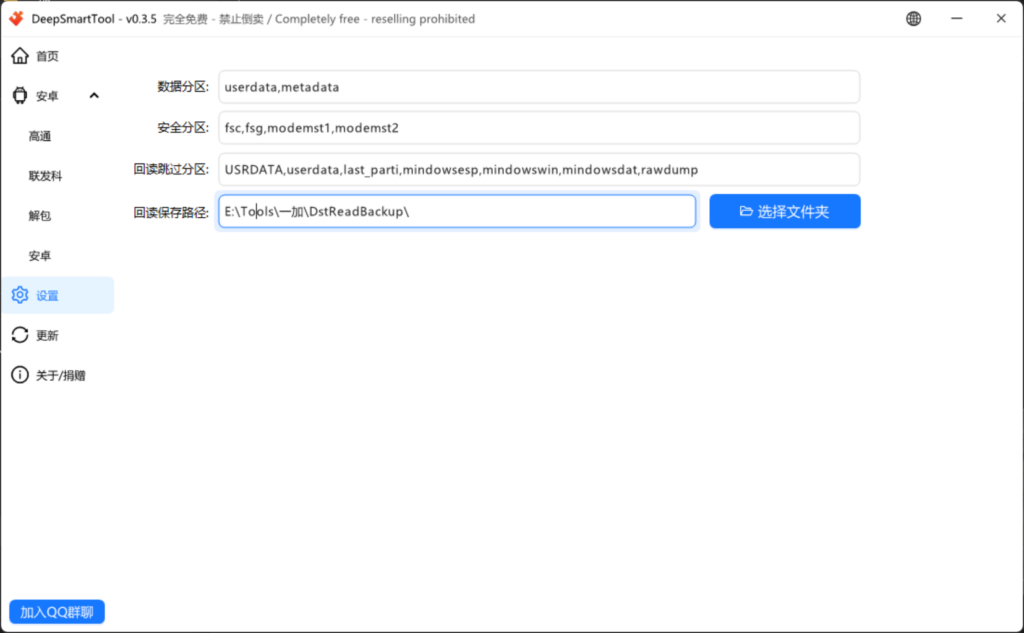
Task: Click the home icon in sidebar
Action: pos(19,56)
